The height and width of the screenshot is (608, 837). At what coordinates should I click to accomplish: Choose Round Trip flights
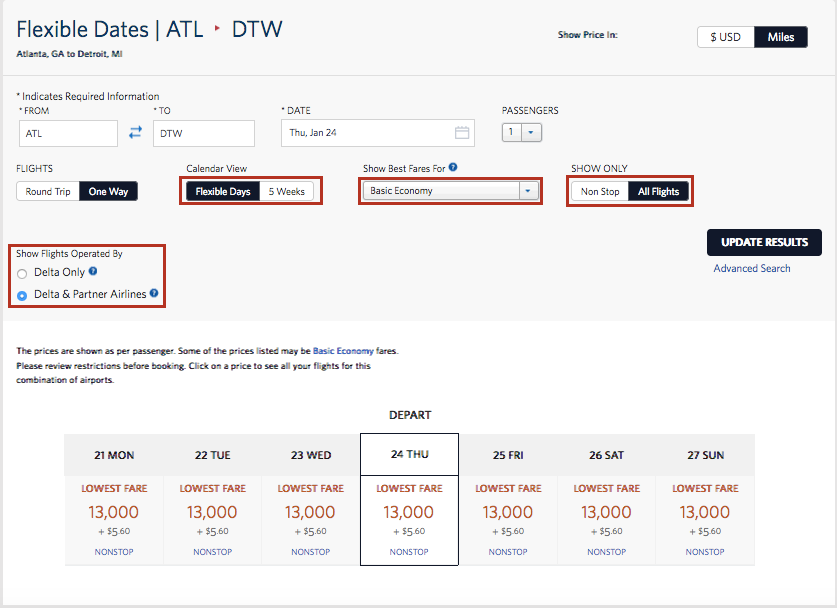[x=48, y=191]
